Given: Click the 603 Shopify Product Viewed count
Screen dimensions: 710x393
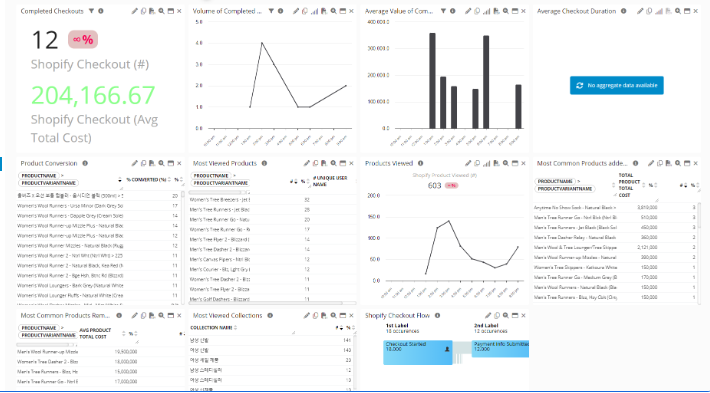Looking at the screenshot, I should point(434,186).
